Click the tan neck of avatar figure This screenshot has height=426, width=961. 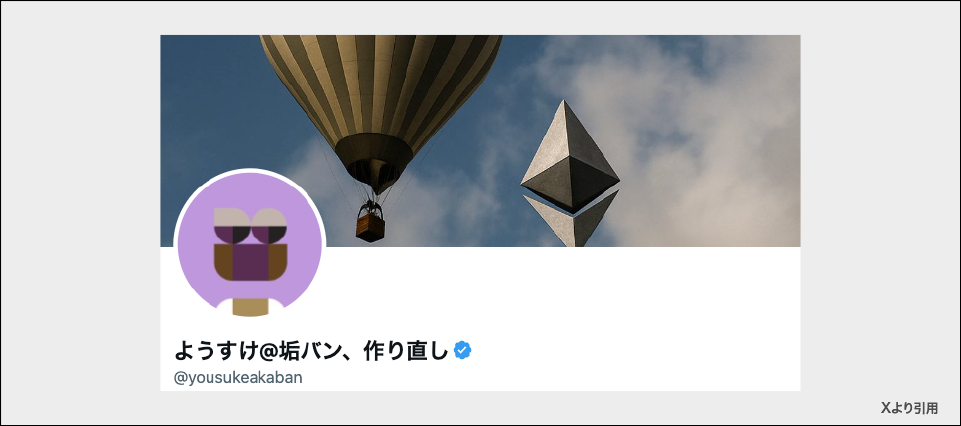pyautogui.click(x=250, y=306)
